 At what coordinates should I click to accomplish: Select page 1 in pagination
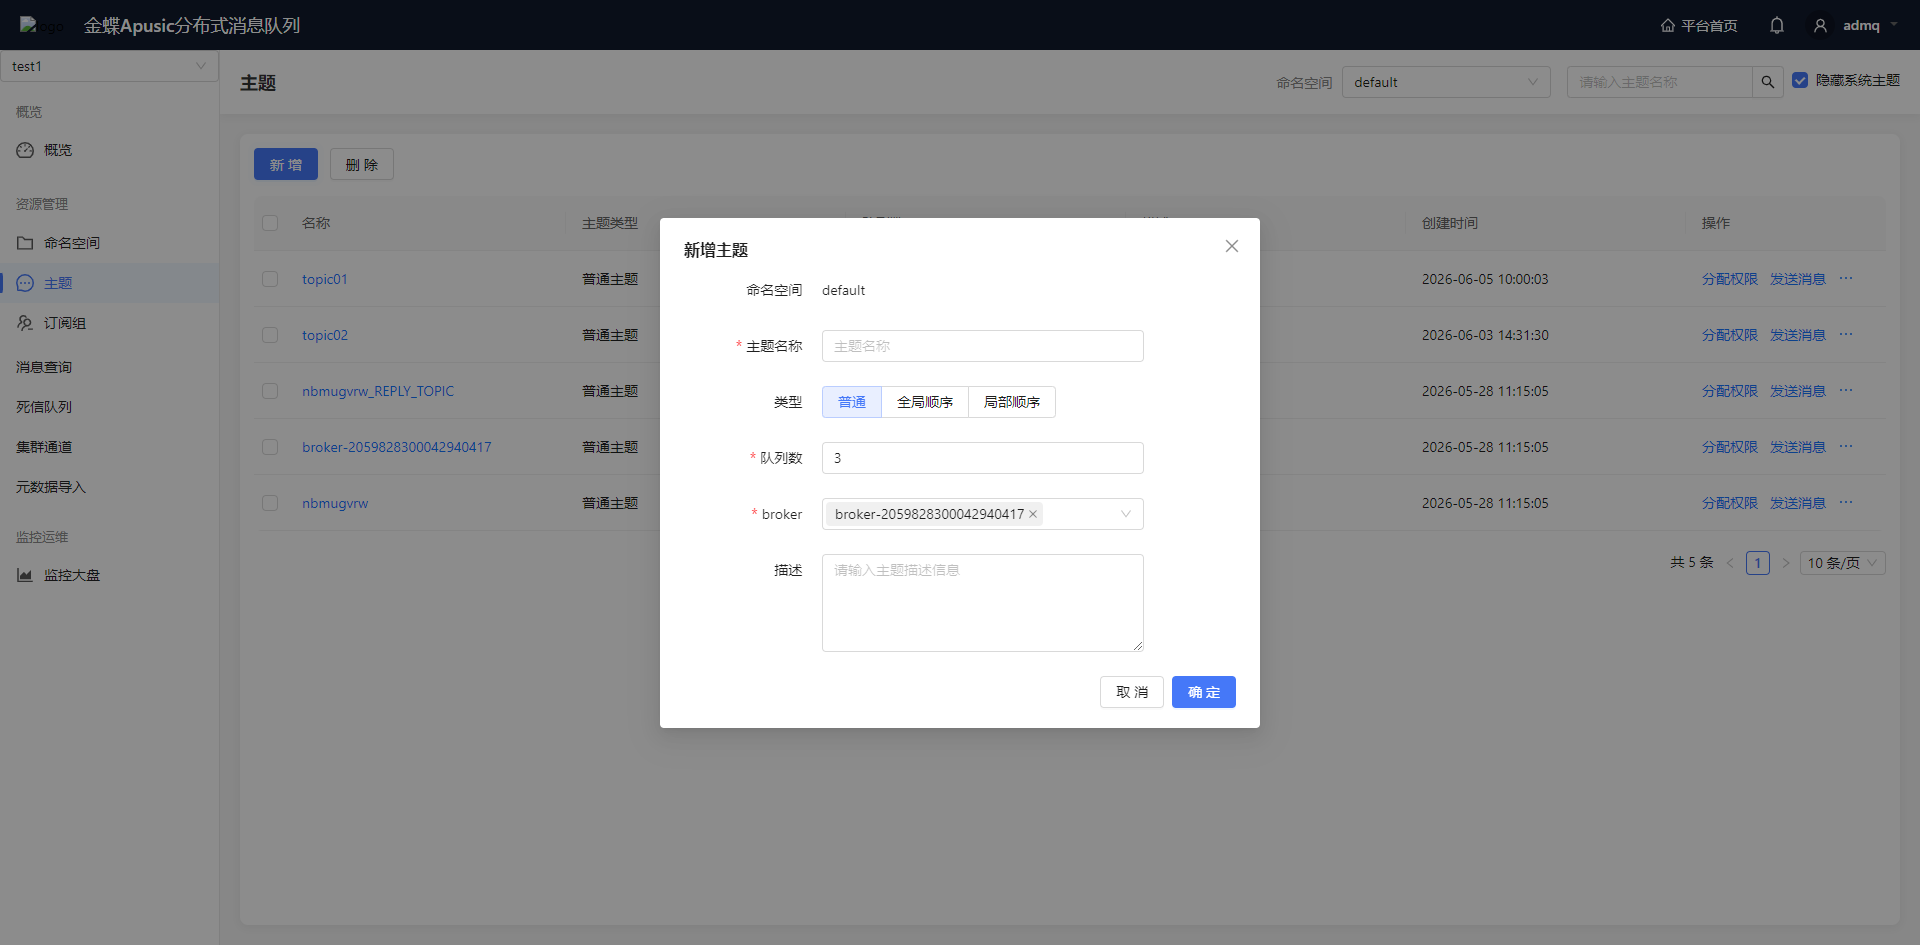(1758, 563)
